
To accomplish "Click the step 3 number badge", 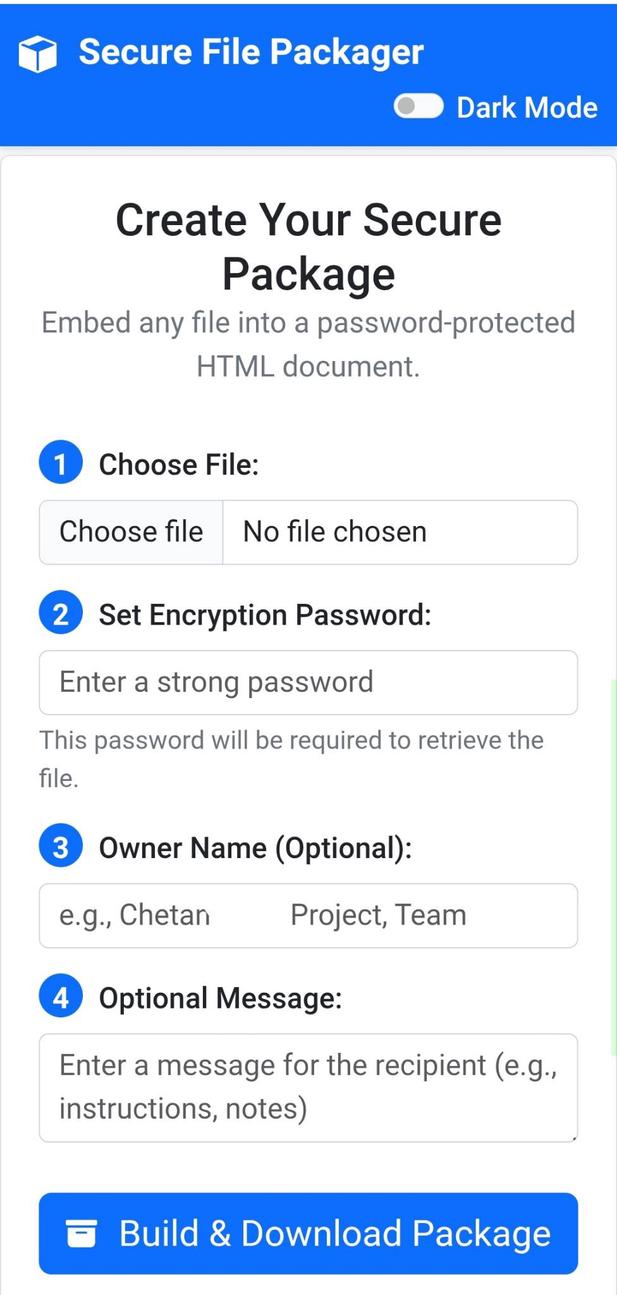I will point(60,848).
